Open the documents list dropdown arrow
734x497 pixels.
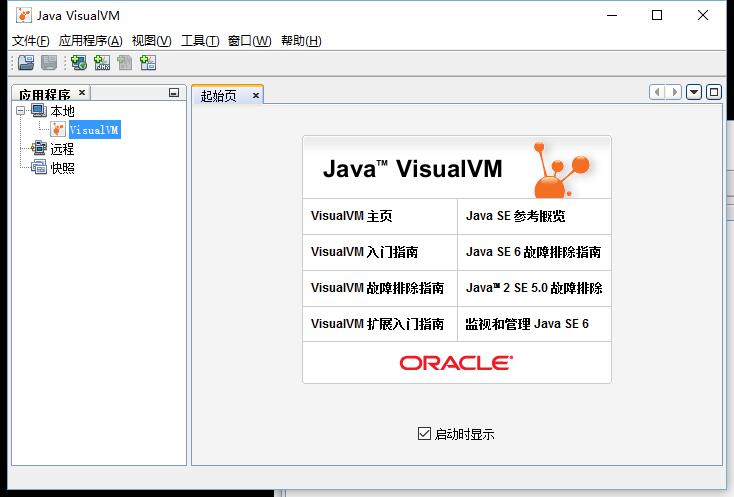[694, 92]
